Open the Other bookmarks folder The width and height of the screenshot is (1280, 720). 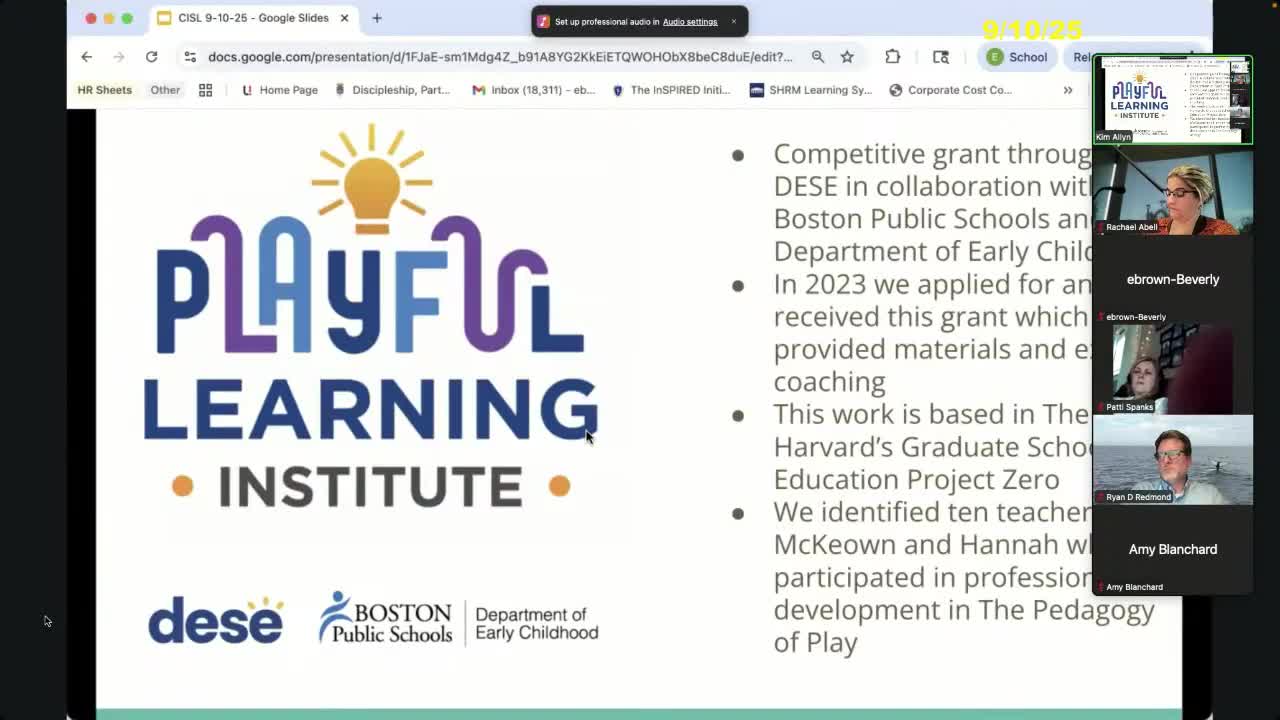[x=165, y=90]
